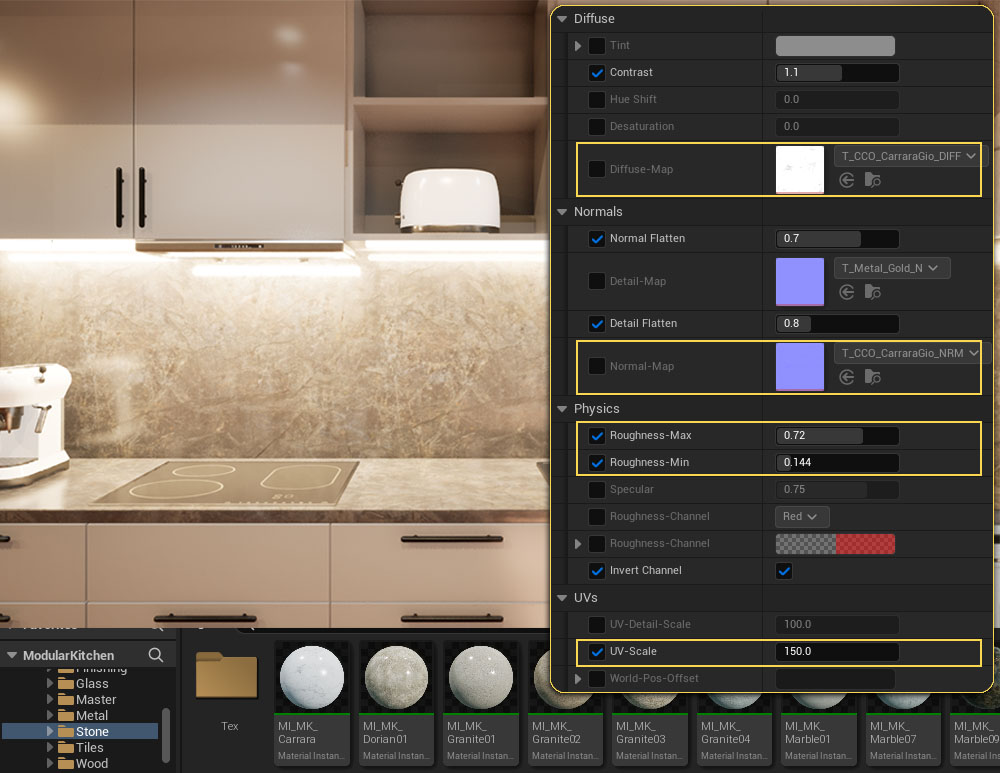
Task: Select the MI_MK_Carrara material thumbnail
Action: [x=311, y=677]
